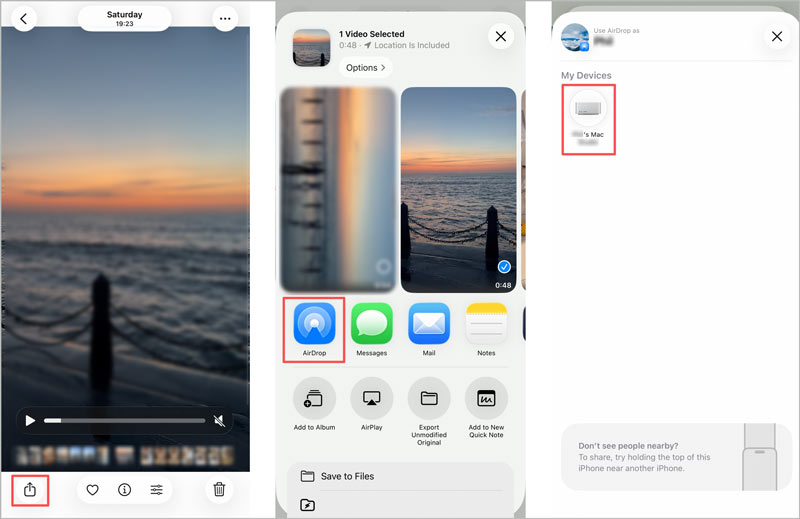Deselect the checked 0:48 sunset video
Screen dimensions: 800x519
pos(458,189)
